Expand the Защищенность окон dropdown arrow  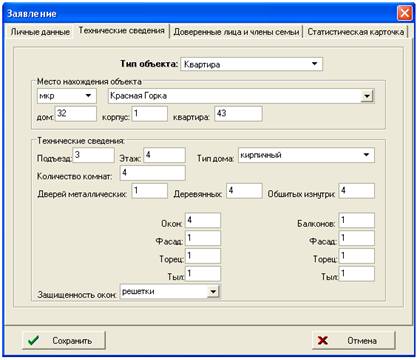(213, 292)
